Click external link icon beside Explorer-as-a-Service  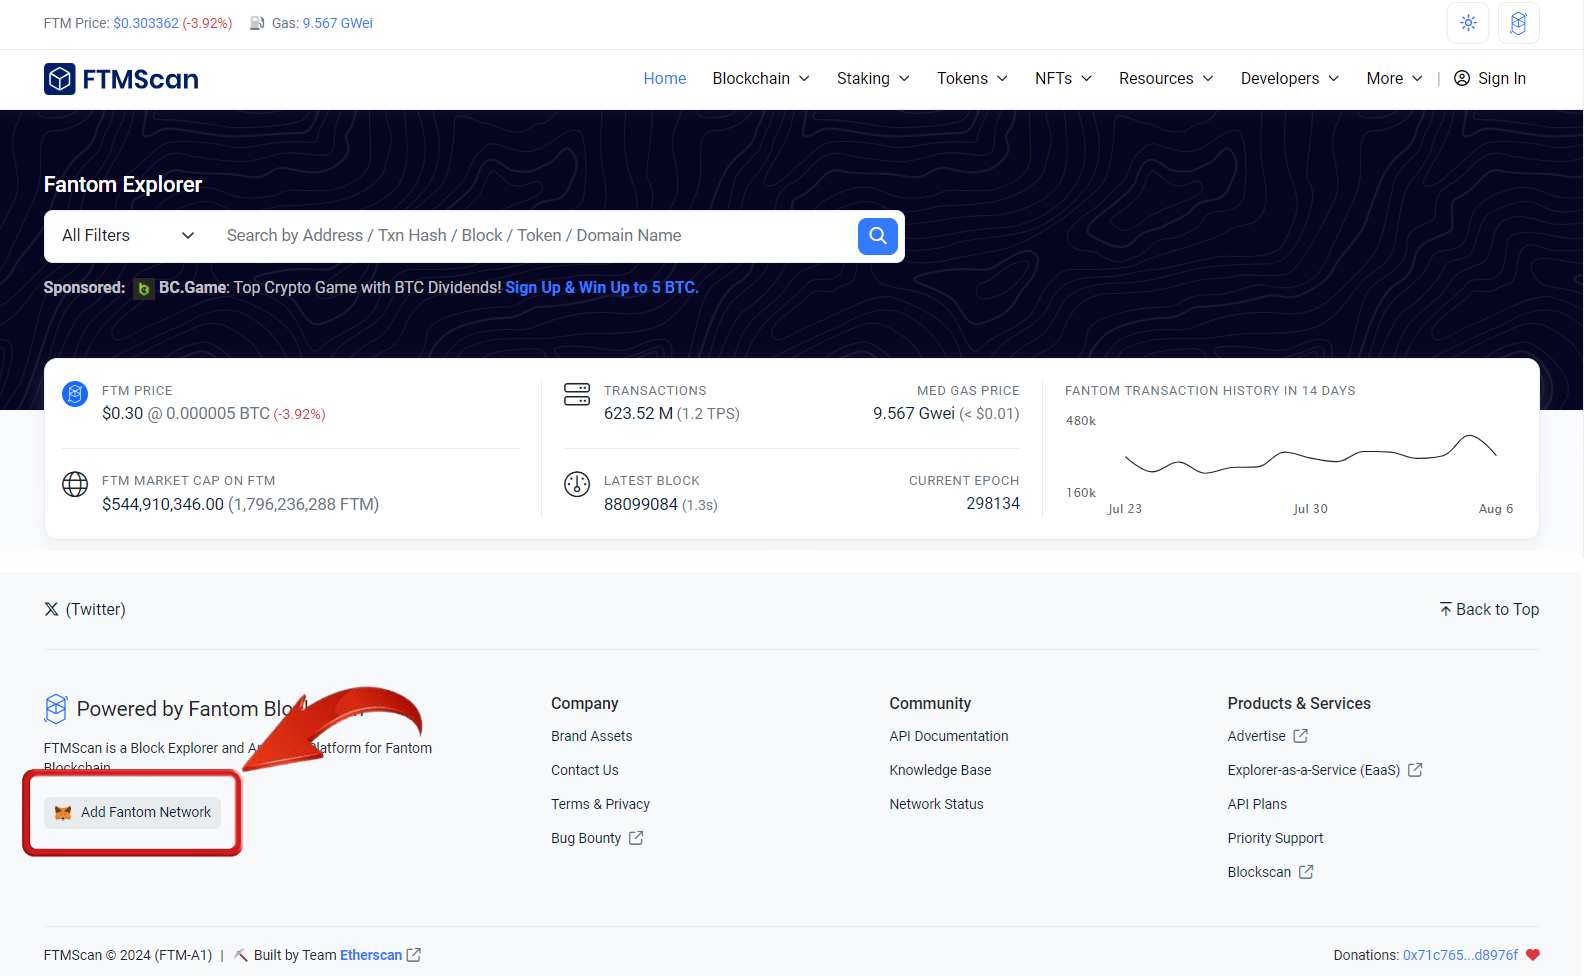point(1415,770)
